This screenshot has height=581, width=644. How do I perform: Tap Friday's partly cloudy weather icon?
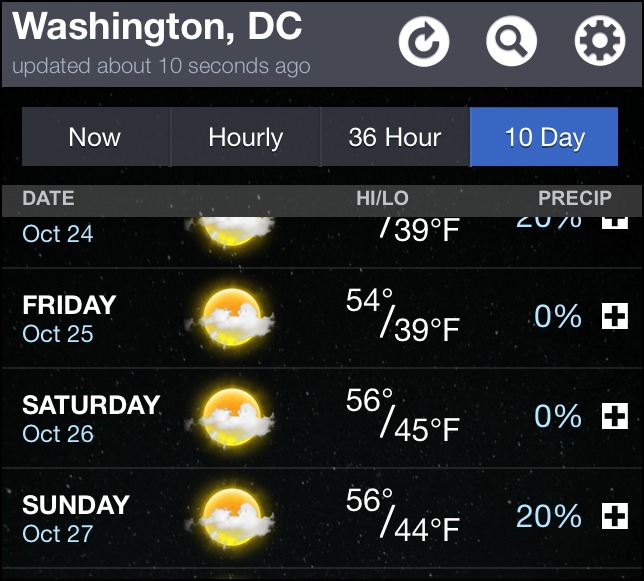pos(233,317)
